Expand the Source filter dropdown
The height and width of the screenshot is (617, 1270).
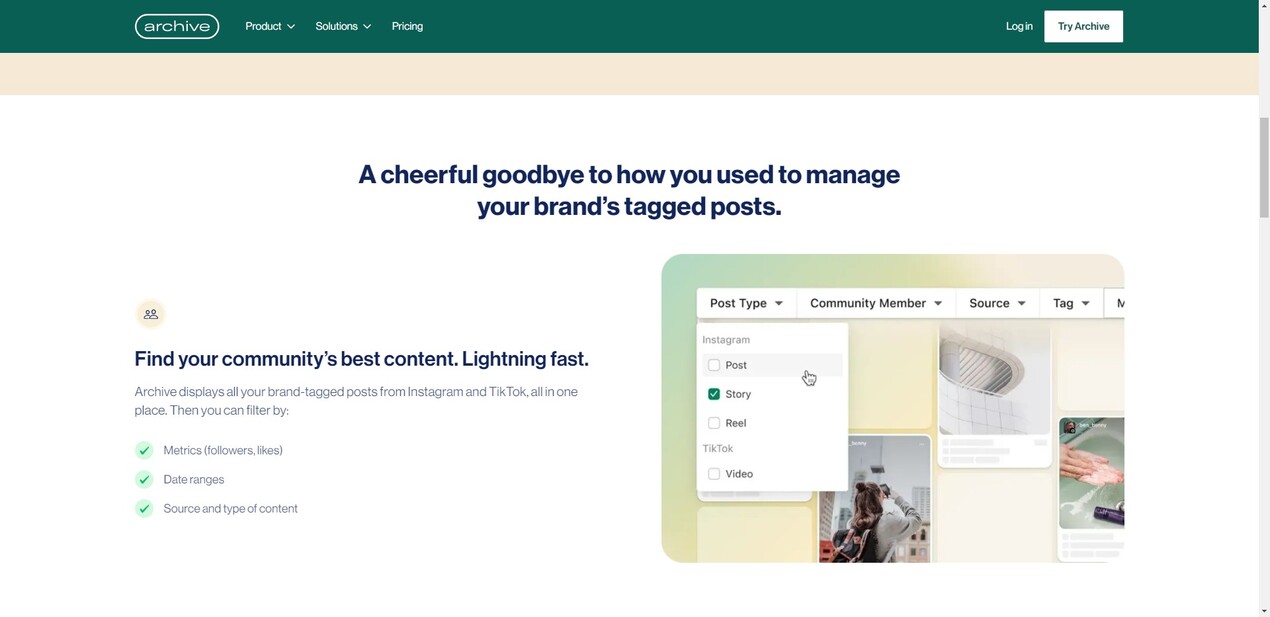tap(997, 303)
